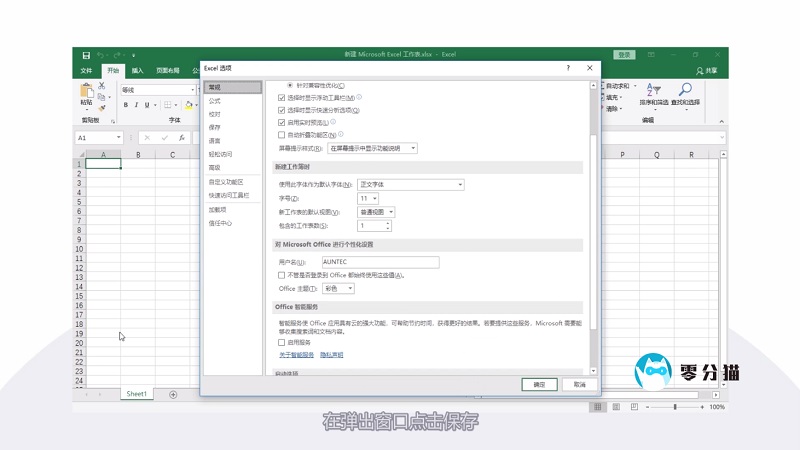The image size is (800, 450).
Task: Check the 启用服务 checkbox
Action: [282, 343]
